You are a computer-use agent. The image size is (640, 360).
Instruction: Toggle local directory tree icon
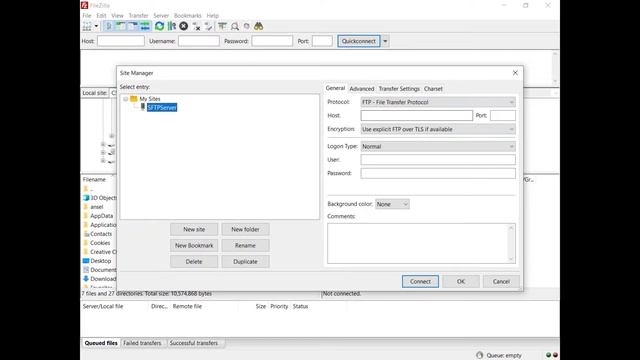(120, 26)
